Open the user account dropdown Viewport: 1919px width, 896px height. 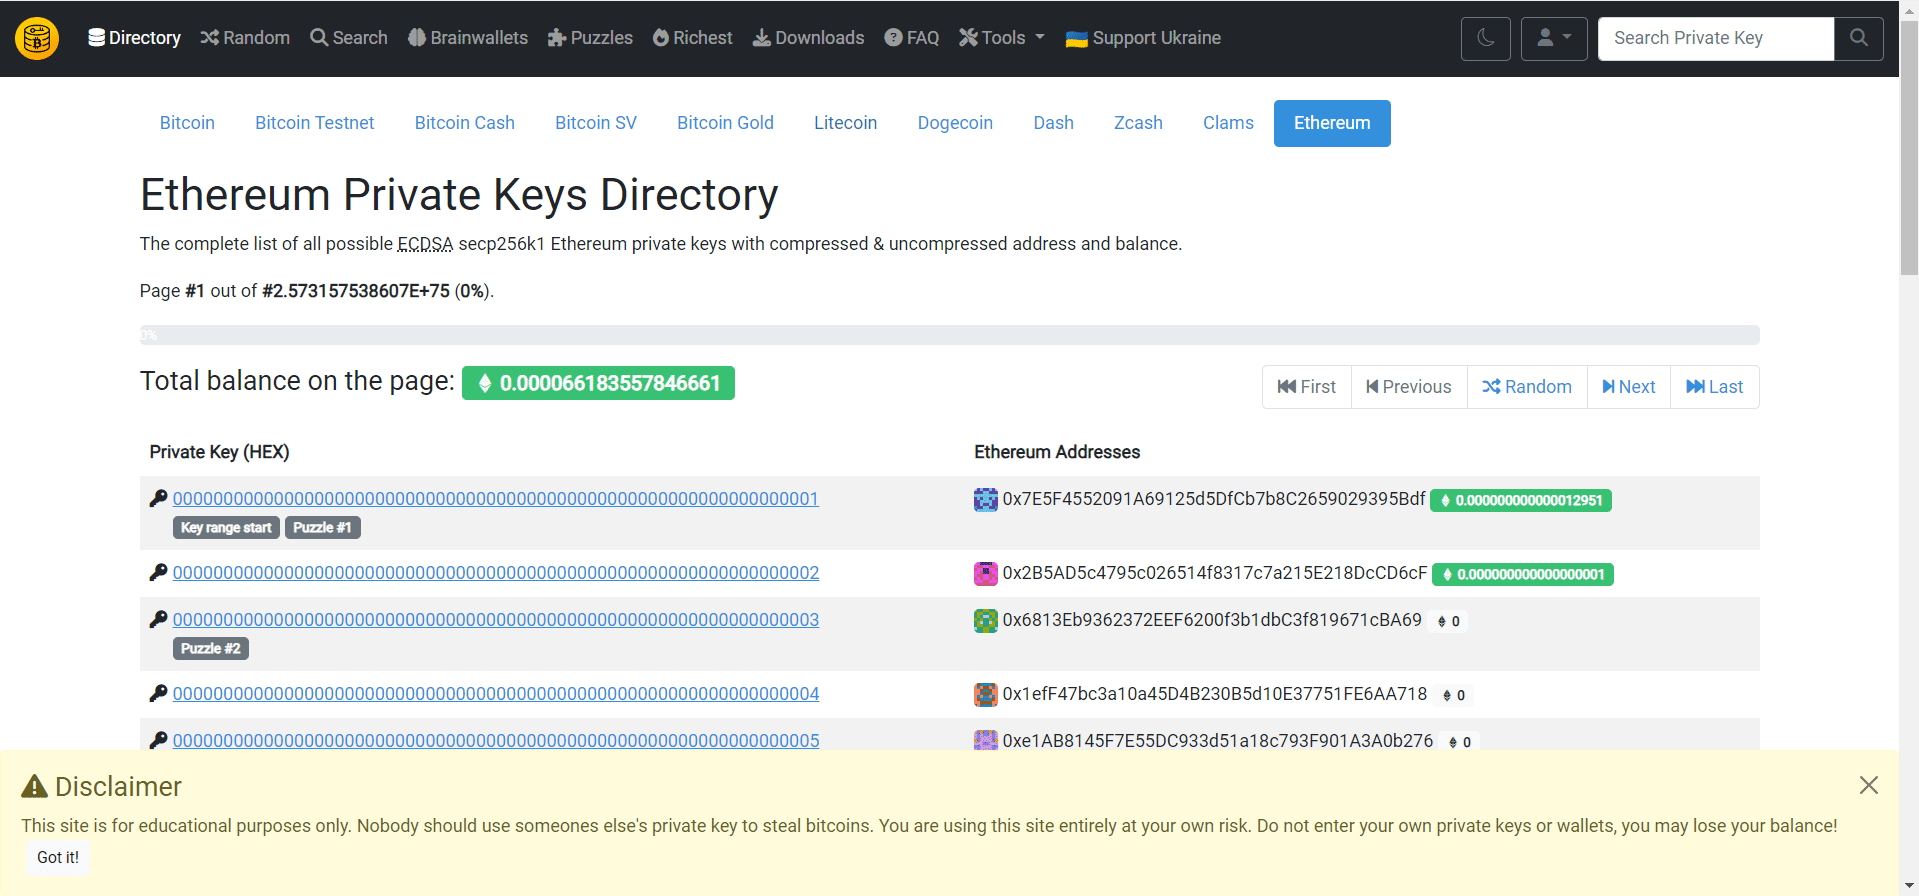point(1553,39)
